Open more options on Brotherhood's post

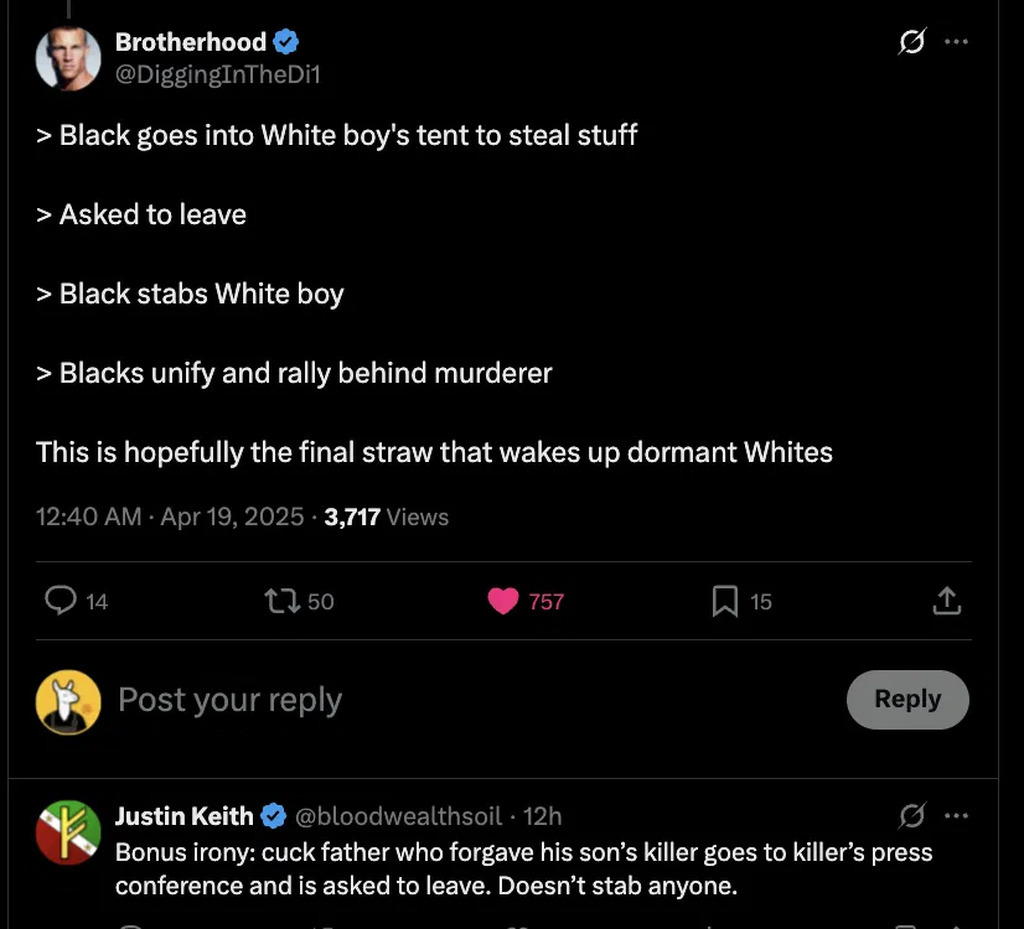tap(957, 42)
